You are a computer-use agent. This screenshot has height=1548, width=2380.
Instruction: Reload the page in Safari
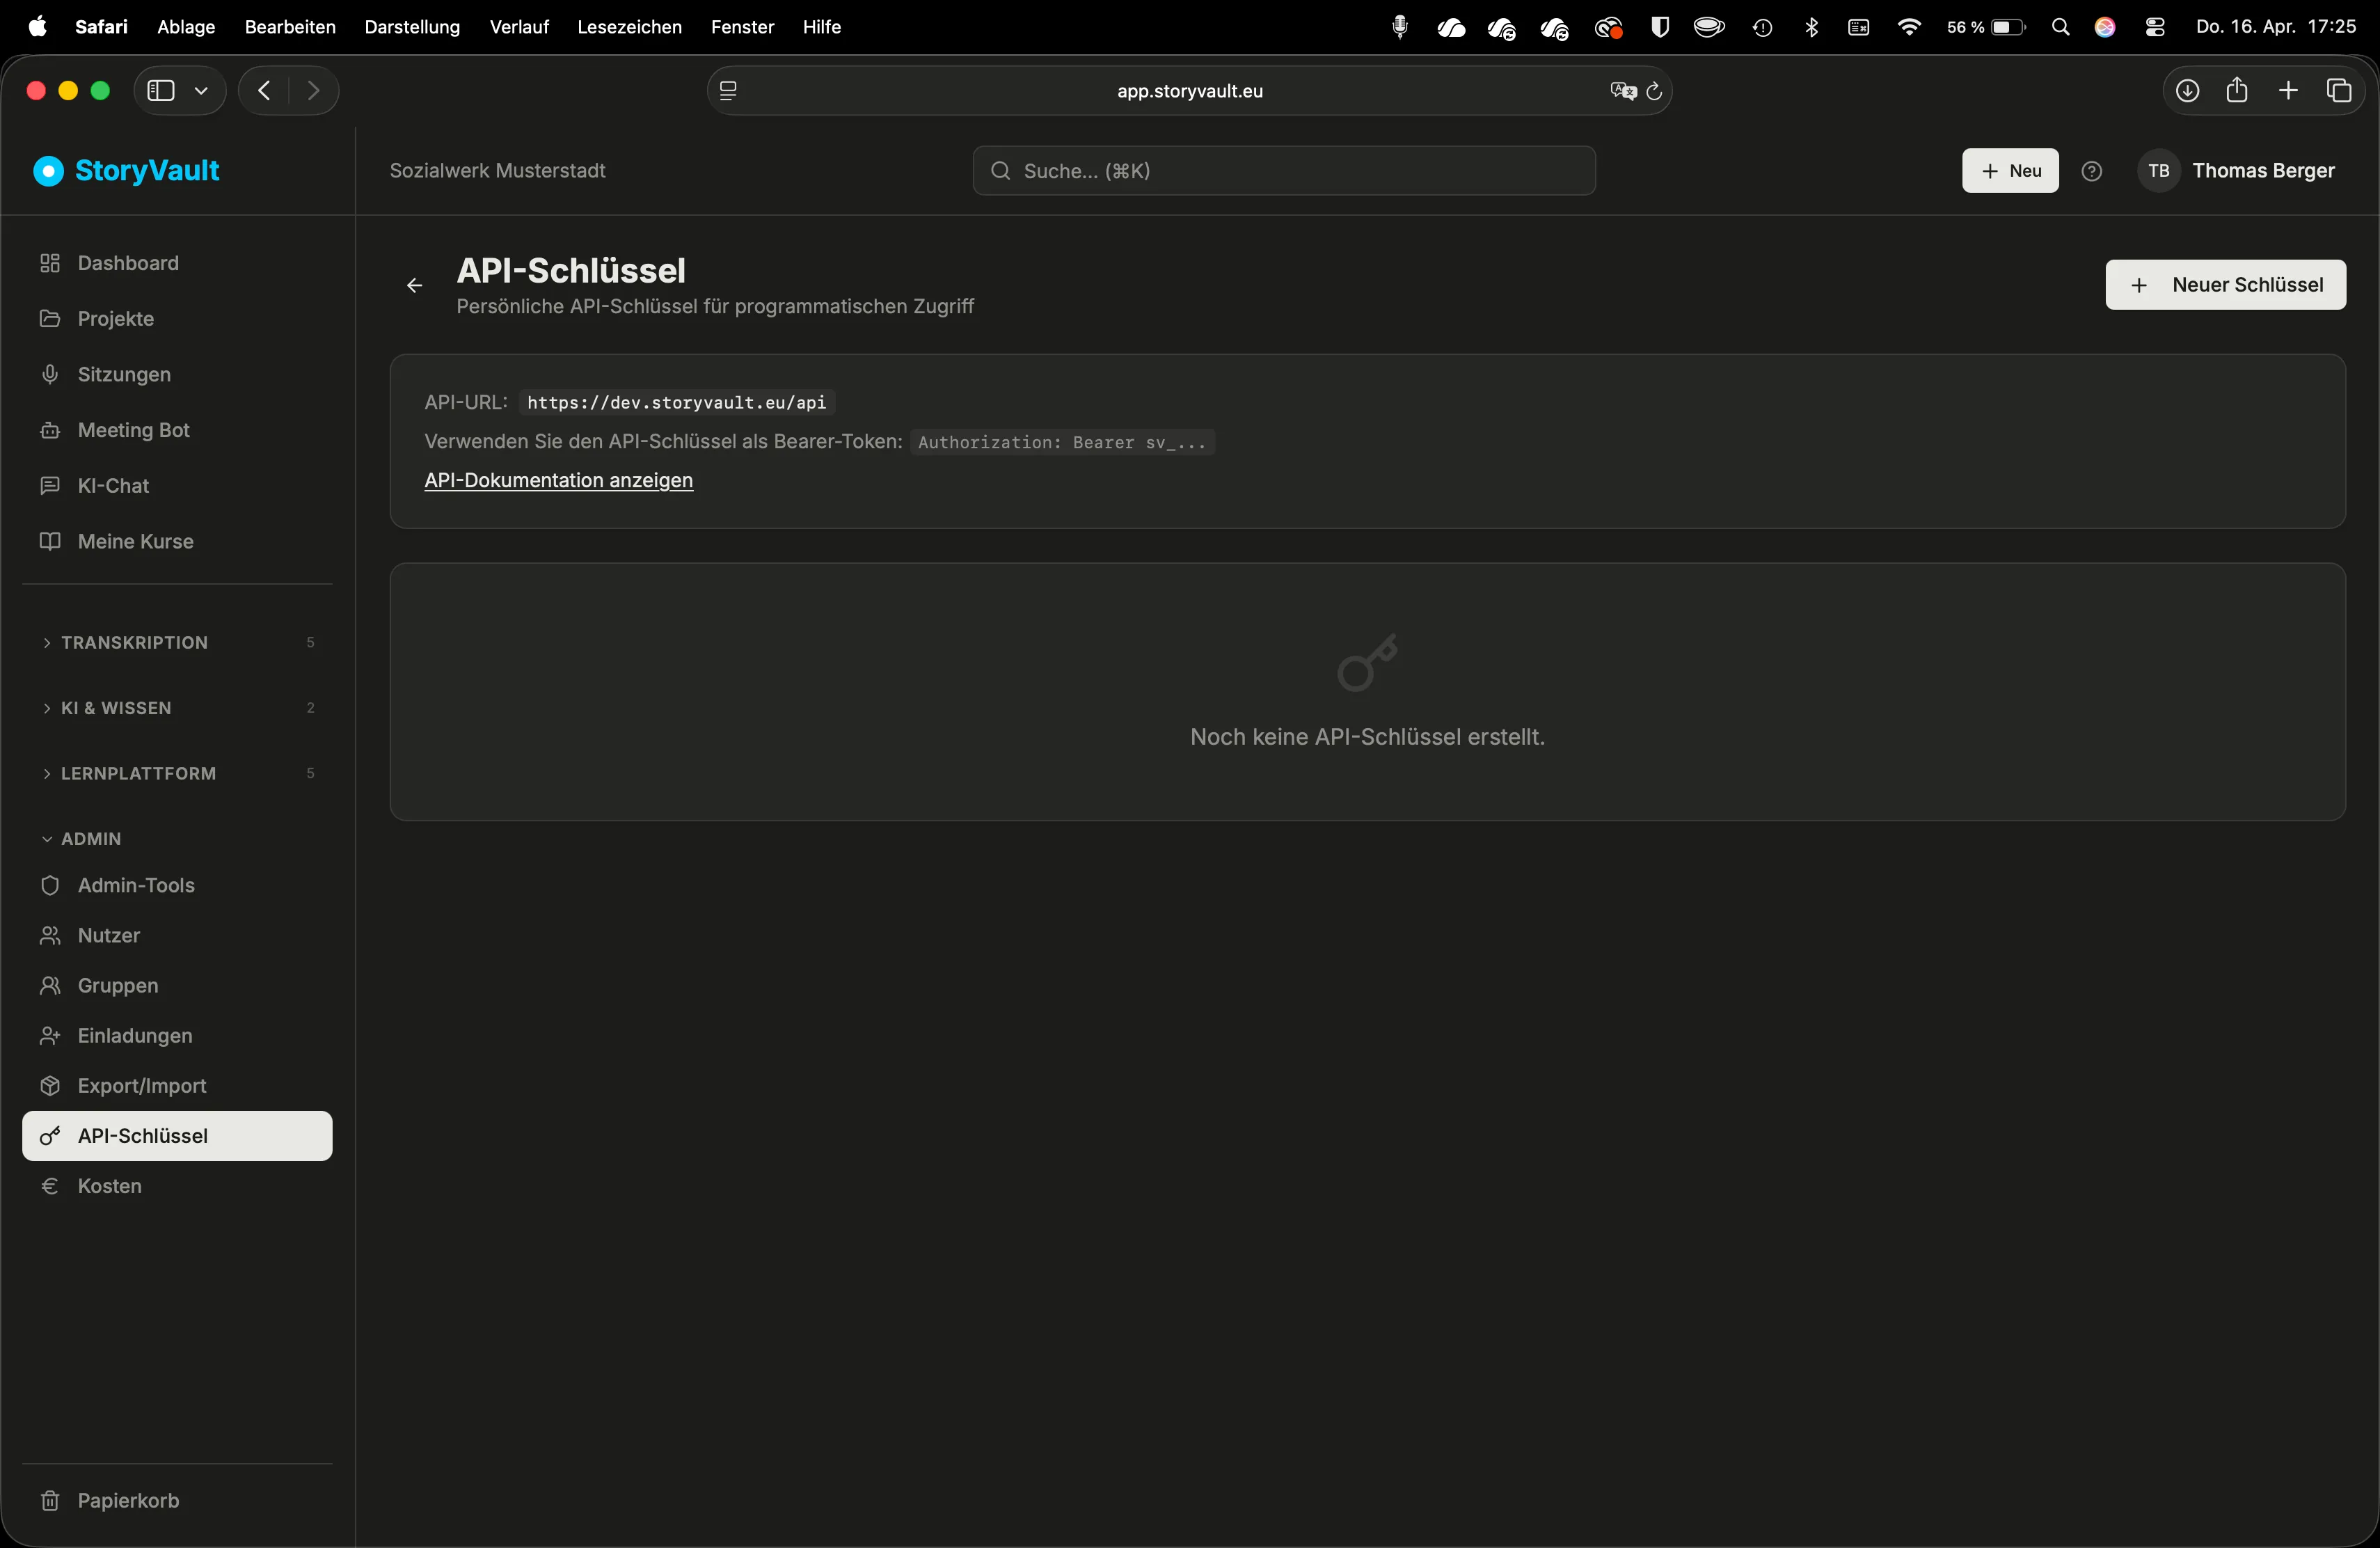1654,91
